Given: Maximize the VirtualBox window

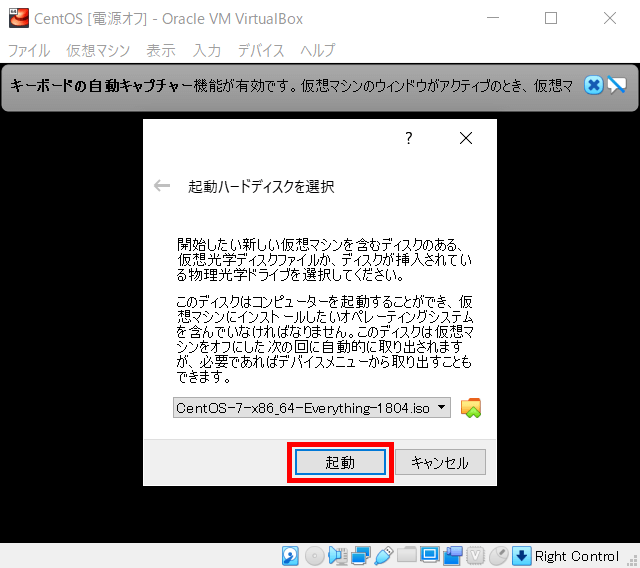Looking at the screenshot, I should coord(551,18).
